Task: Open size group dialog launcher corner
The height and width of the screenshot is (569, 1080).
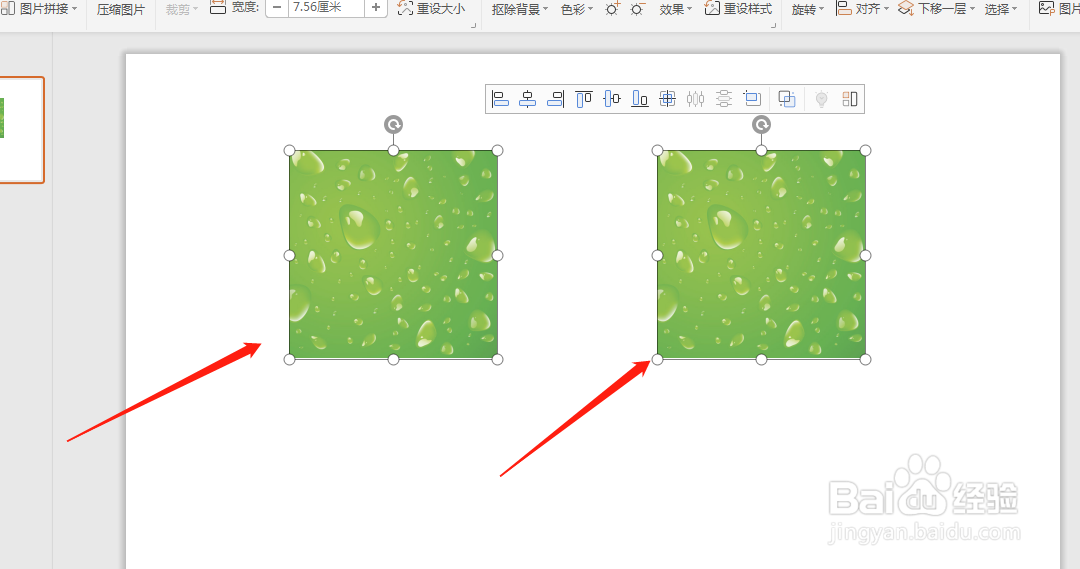Action: (x=473, y=25)
